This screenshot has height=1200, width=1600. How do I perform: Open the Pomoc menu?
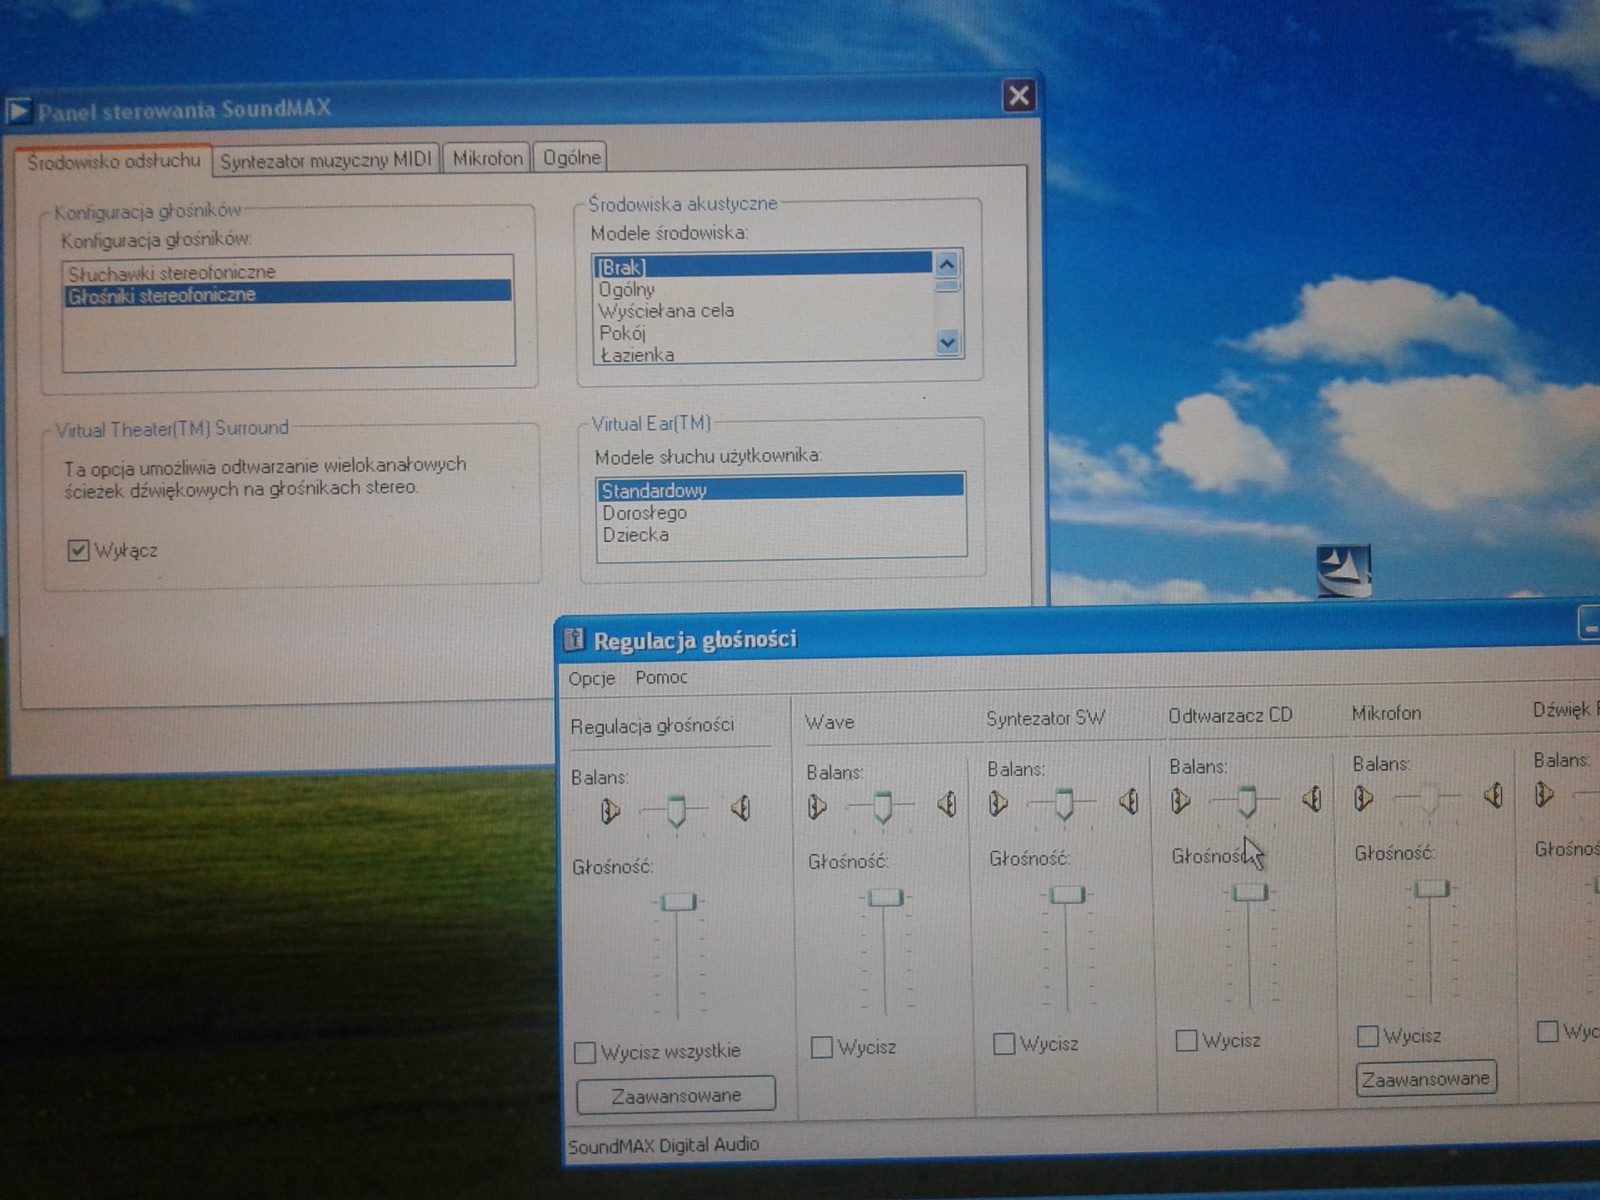pos(661,677)
